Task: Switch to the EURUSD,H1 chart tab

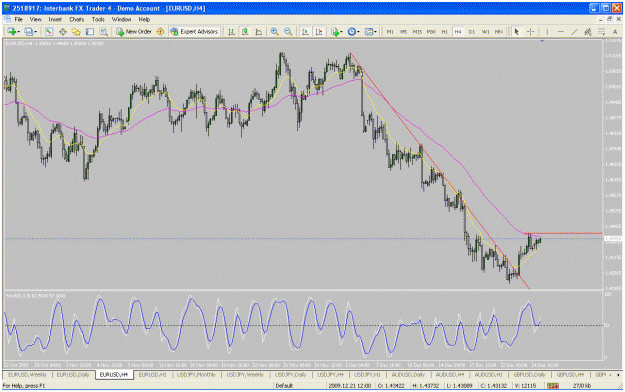Action: point(152,375)
